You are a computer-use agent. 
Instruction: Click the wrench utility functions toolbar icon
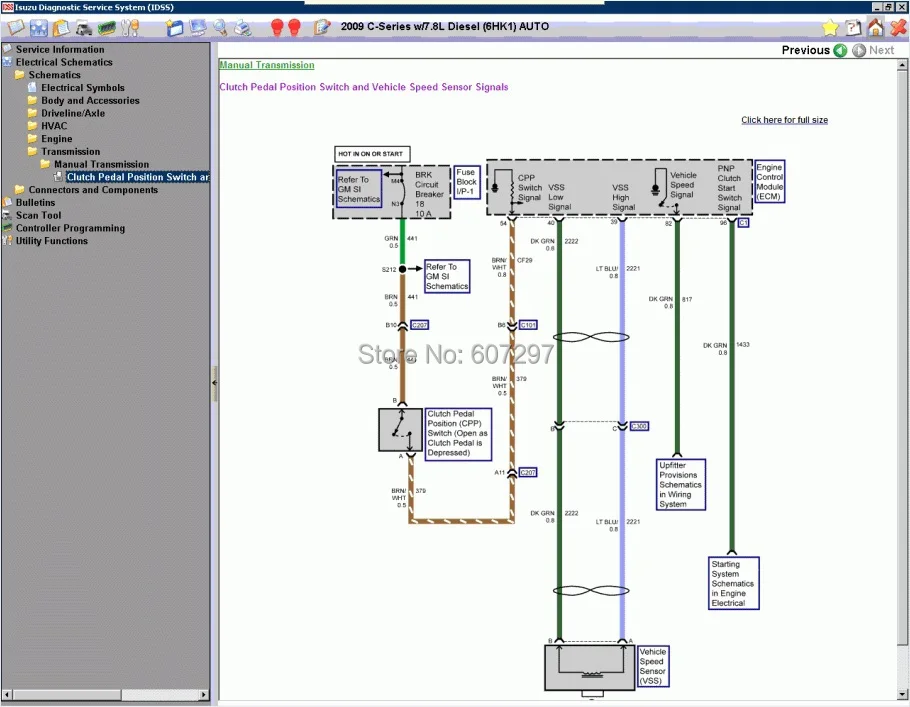pyautogui.click(x=130, y=27)
